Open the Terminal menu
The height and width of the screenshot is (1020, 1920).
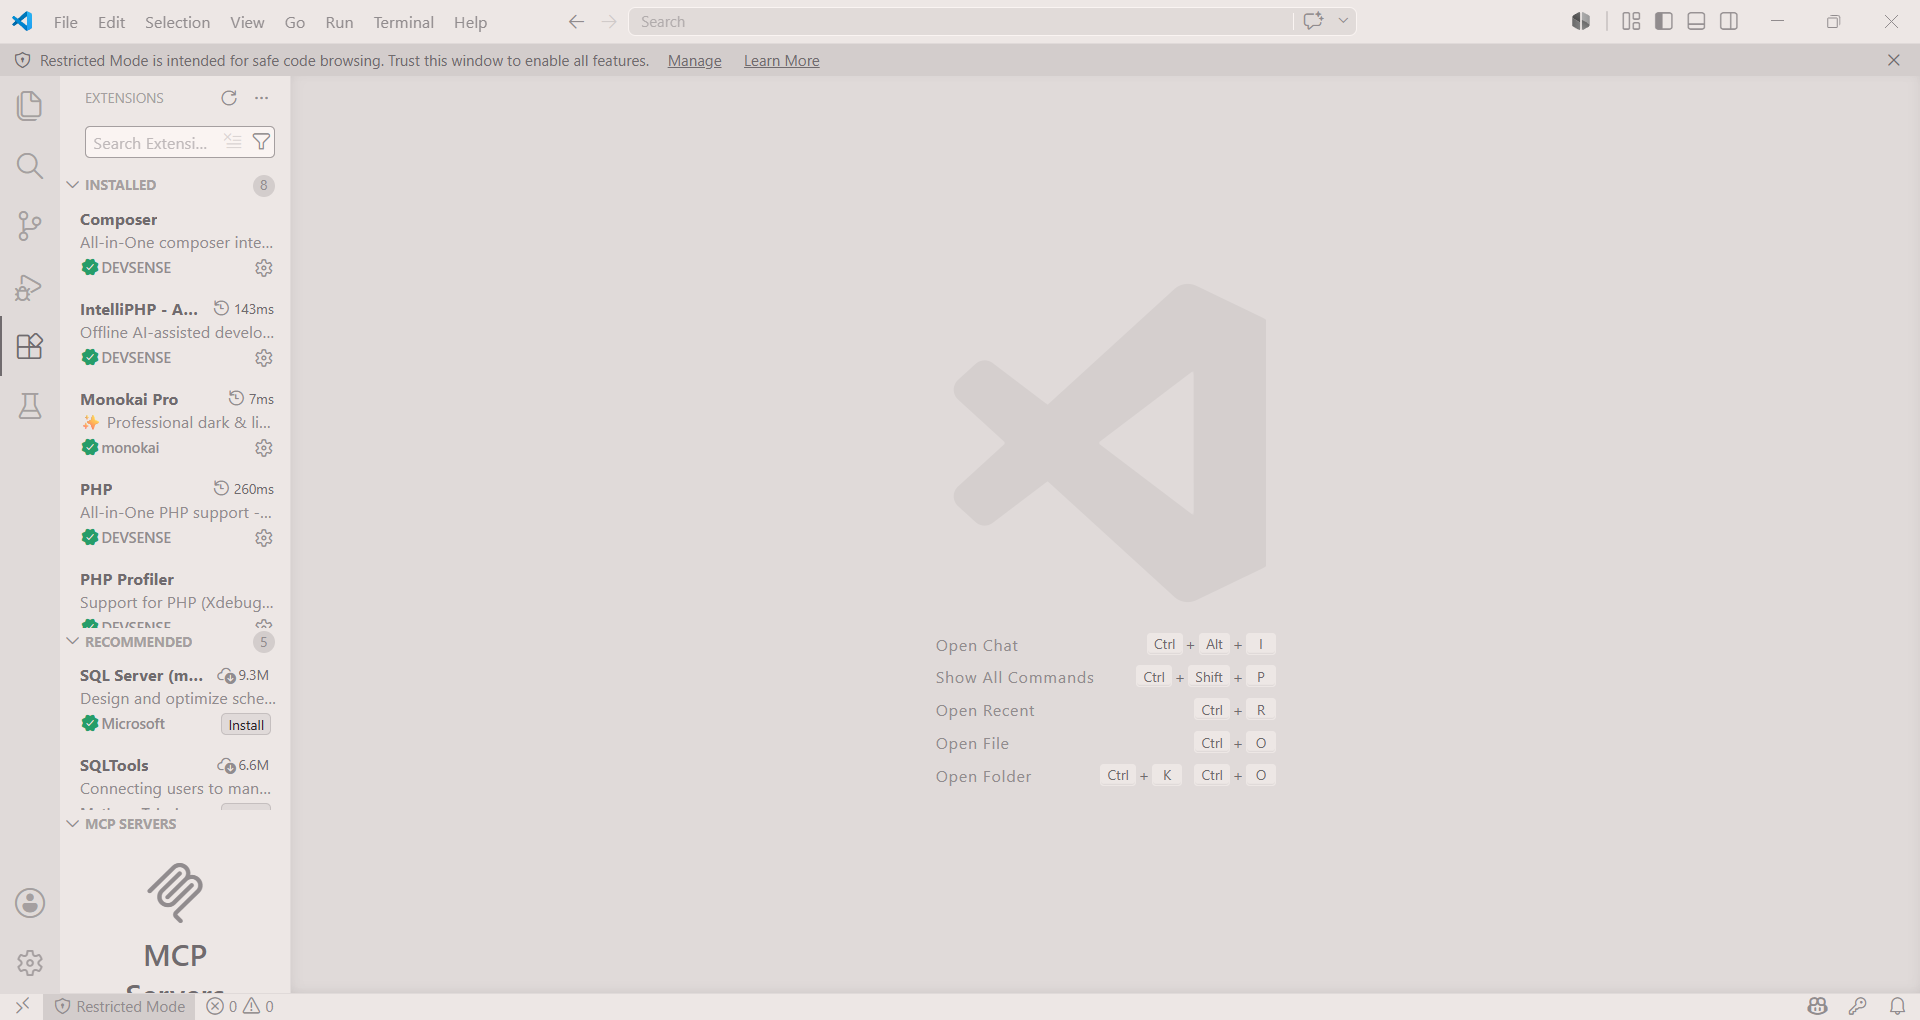pyautogui.click(x=404, y=22)
